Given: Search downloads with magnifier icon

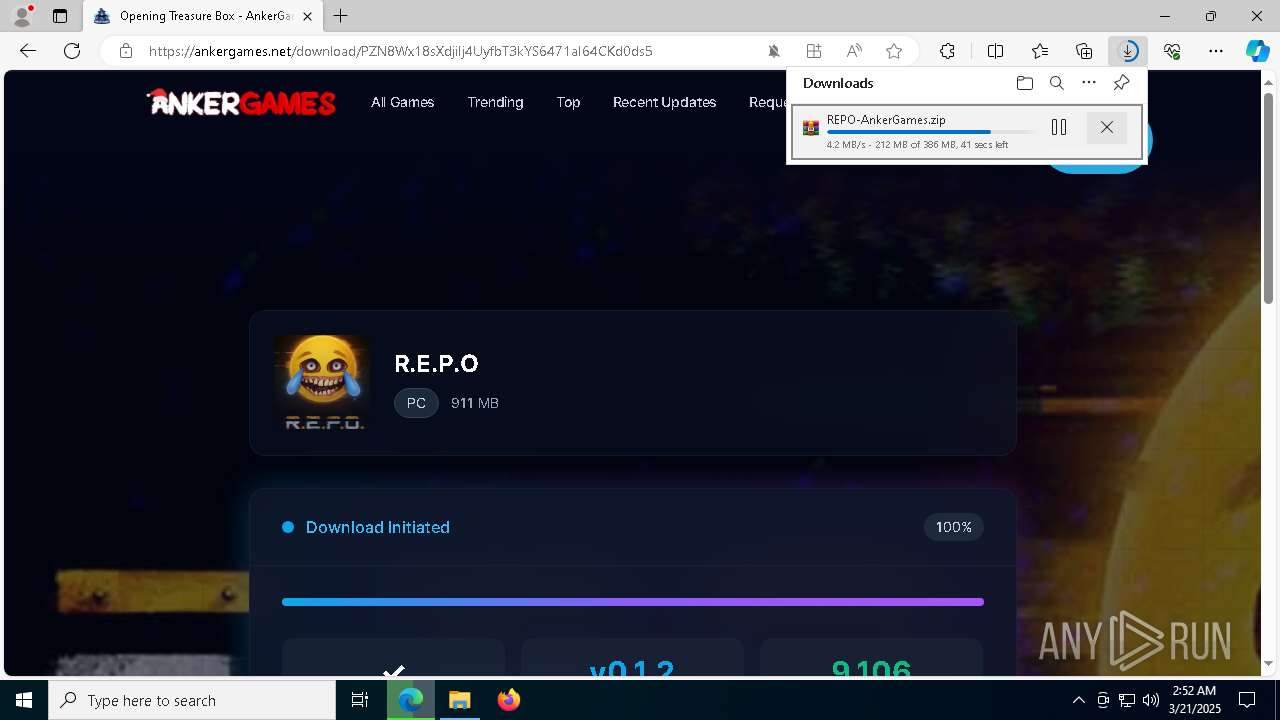Looking at the screenshot, I should (1057, 83).
